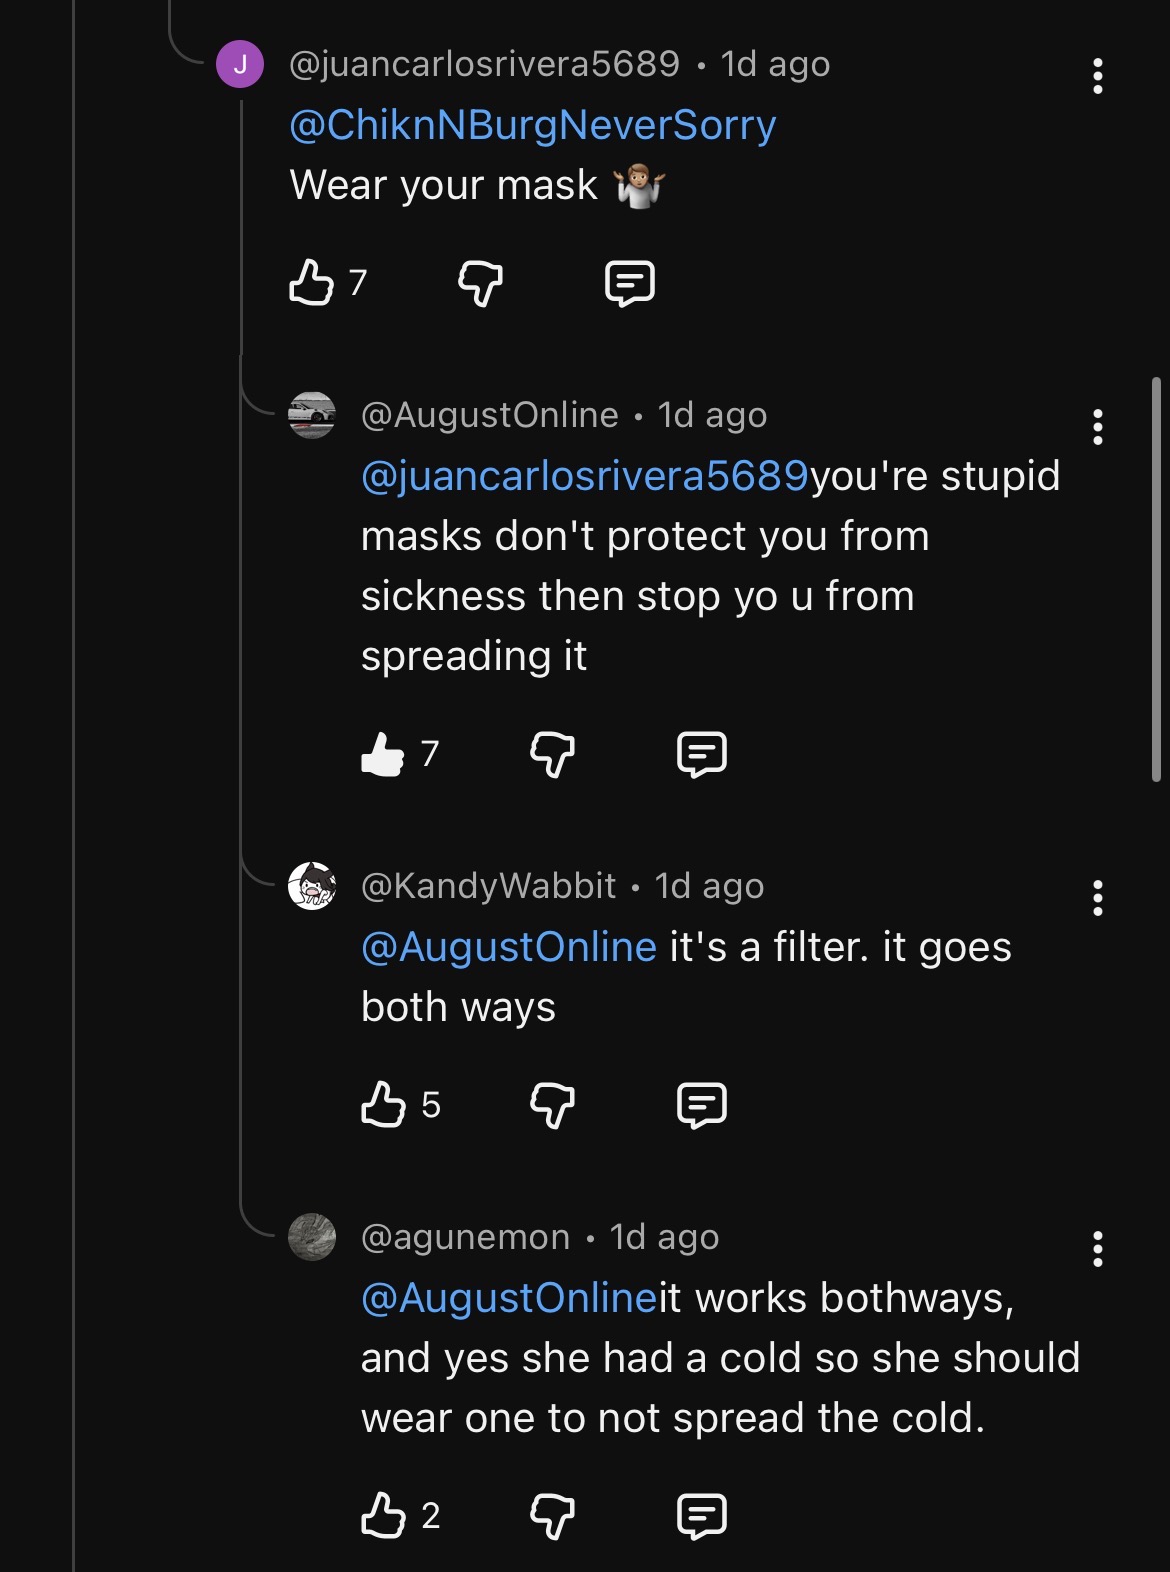Open options menu for agunemon's comment
Screen dimensions: 1170x1572
1098,1249
